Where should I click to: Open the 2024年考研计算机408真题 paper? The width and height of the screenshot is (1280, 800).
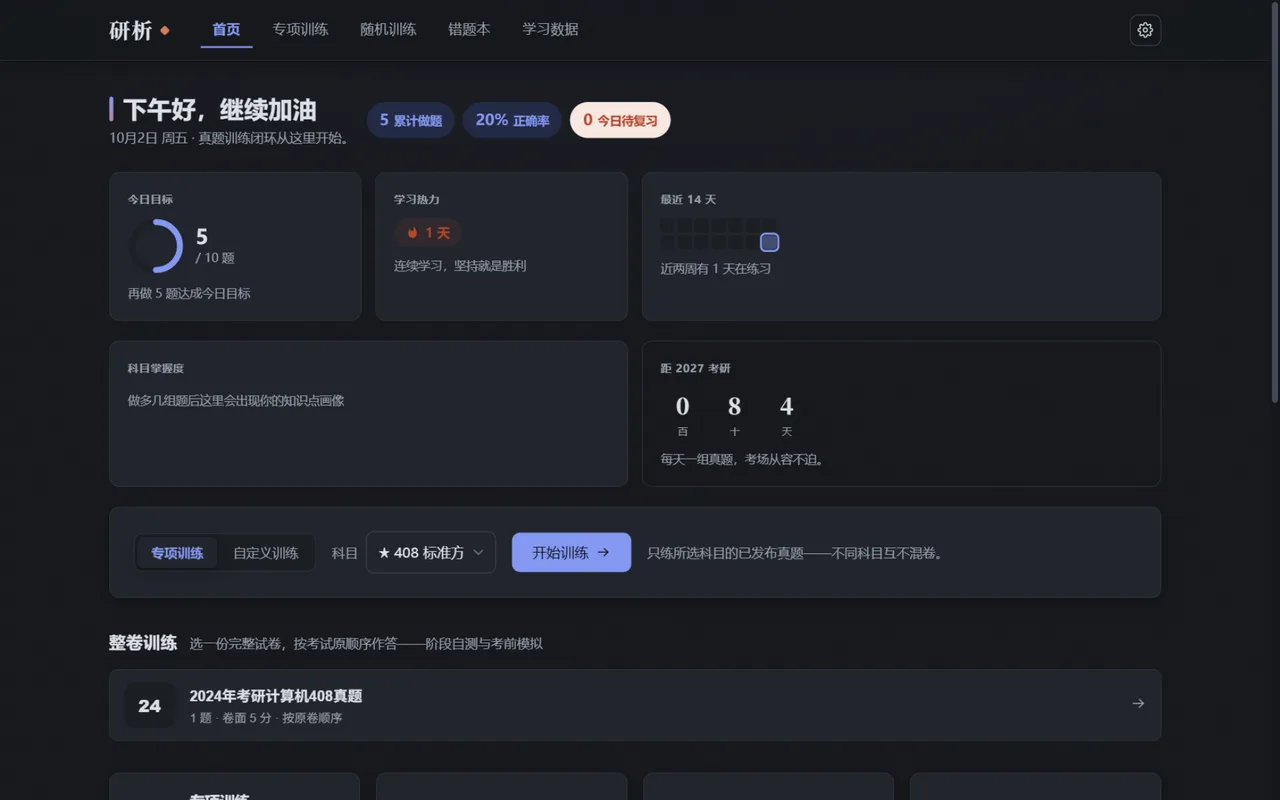pos(635,706)
